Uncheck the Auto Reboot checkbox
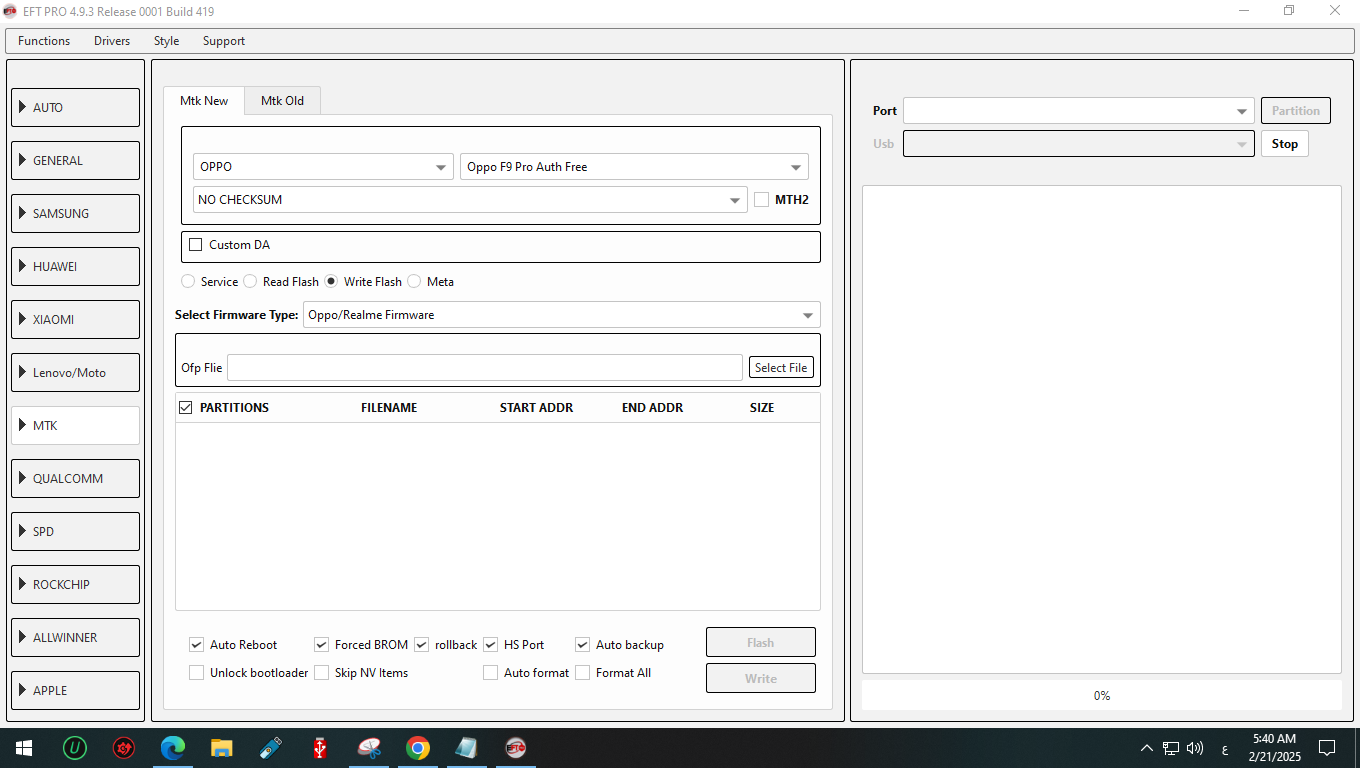 point(197,645)
